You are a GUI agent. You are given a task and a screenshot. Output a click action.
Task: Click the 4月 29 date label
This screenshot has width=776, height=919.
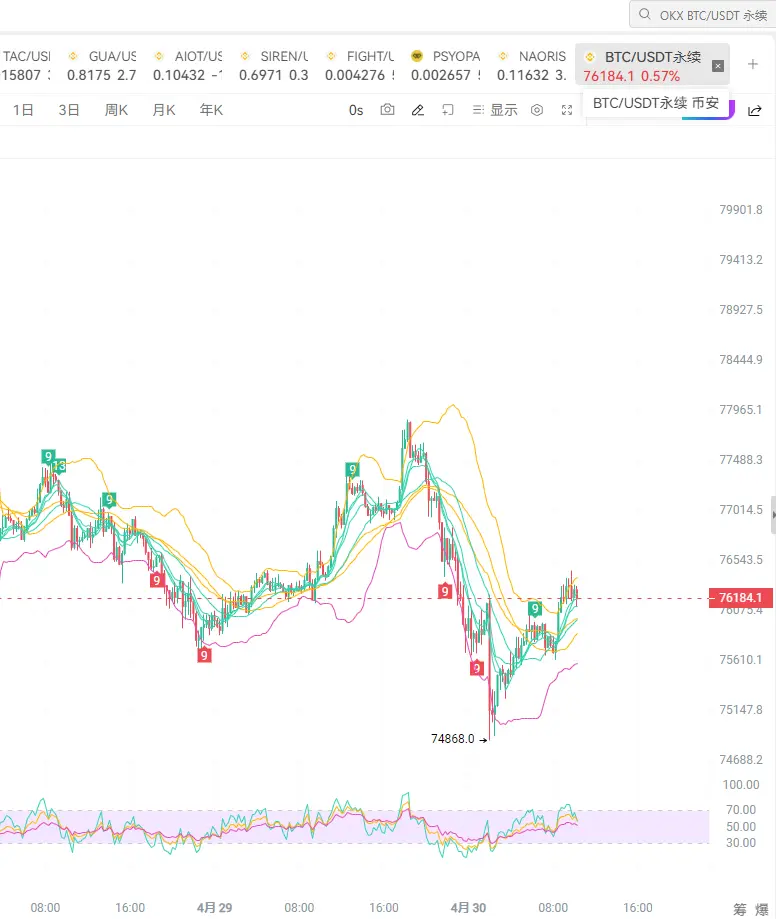point(215,907)
